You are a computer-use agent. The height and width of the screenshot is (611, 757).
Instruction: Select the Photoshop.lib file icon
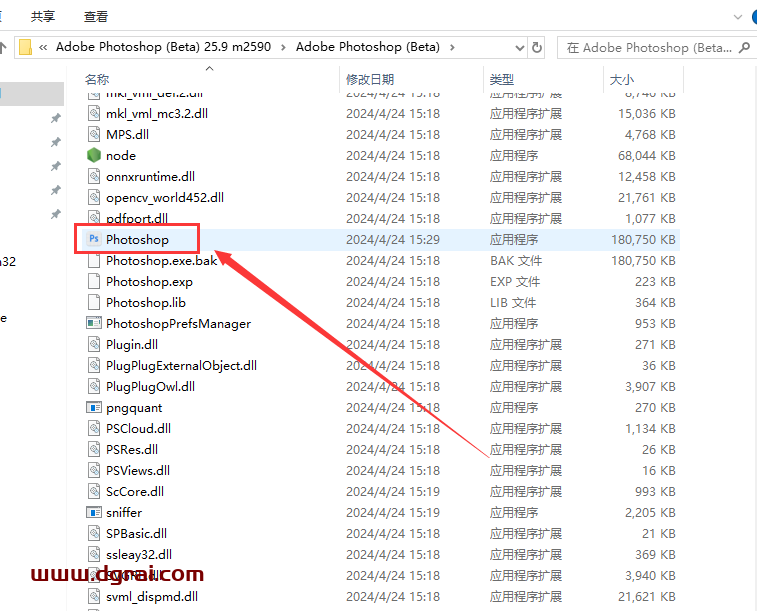[x=94, y=302]
